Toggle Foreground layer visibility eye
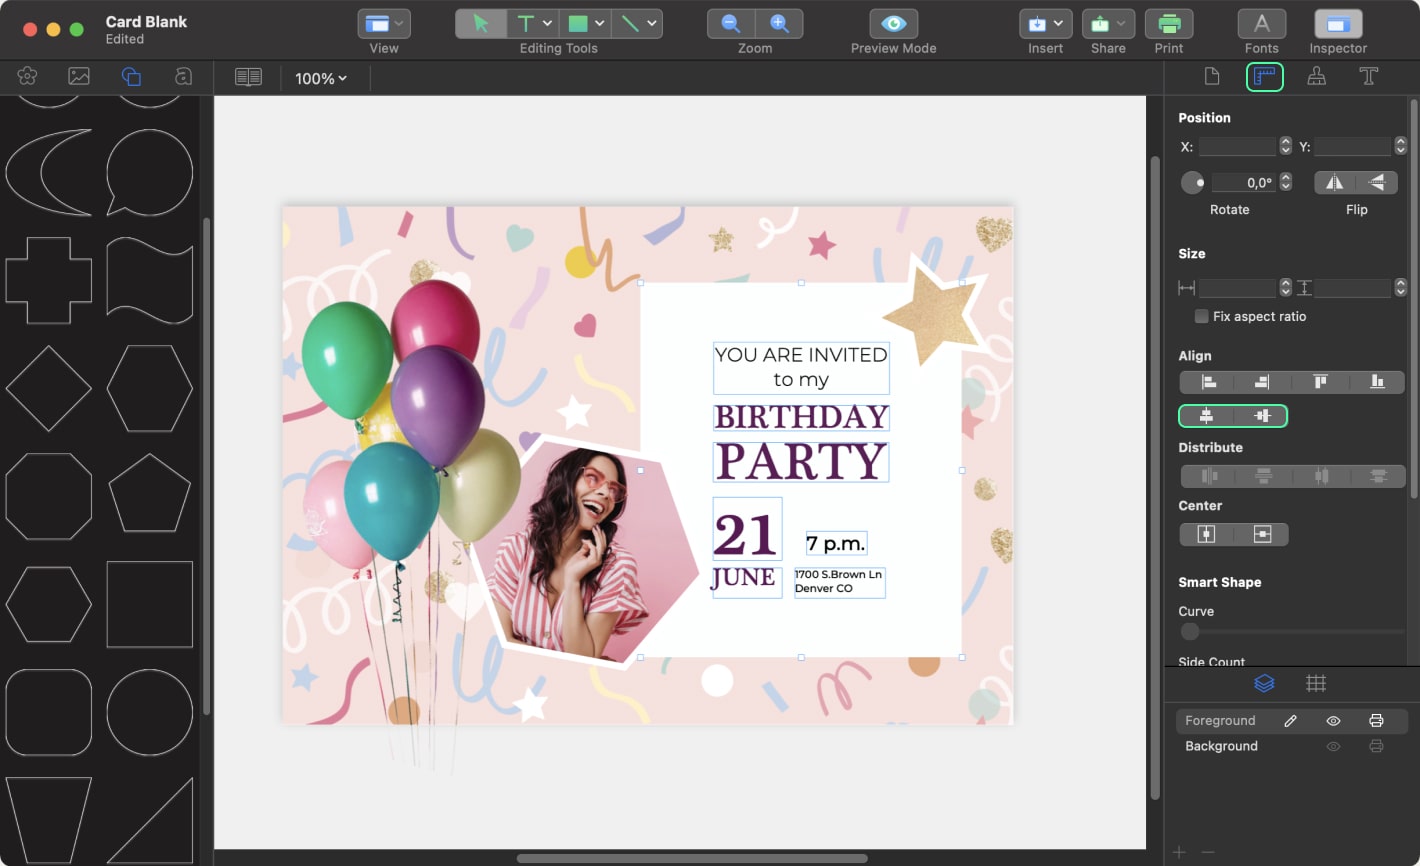The height and width of the screenshot is (866, 1420). pyautogui.click(x=1333, y=721)
